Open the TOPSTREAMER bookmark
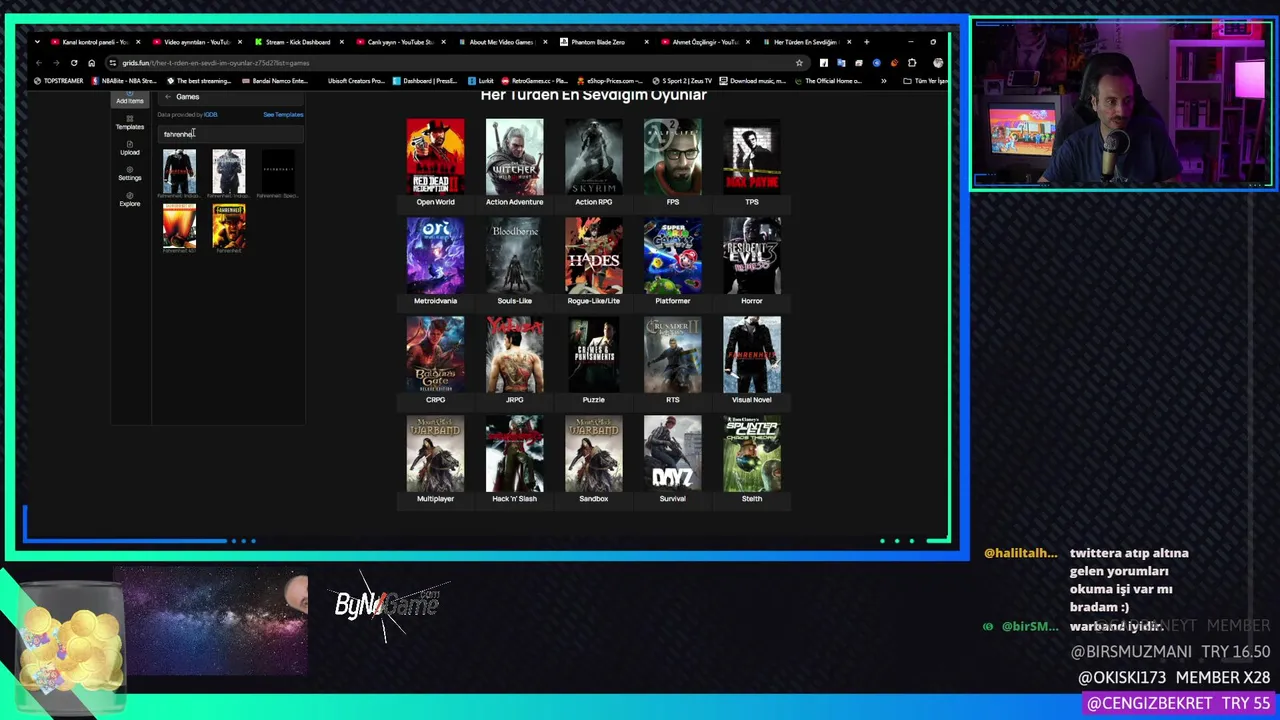Viewport: 1280px width, 720px height. pyautogui.click(x=59, y=81)
